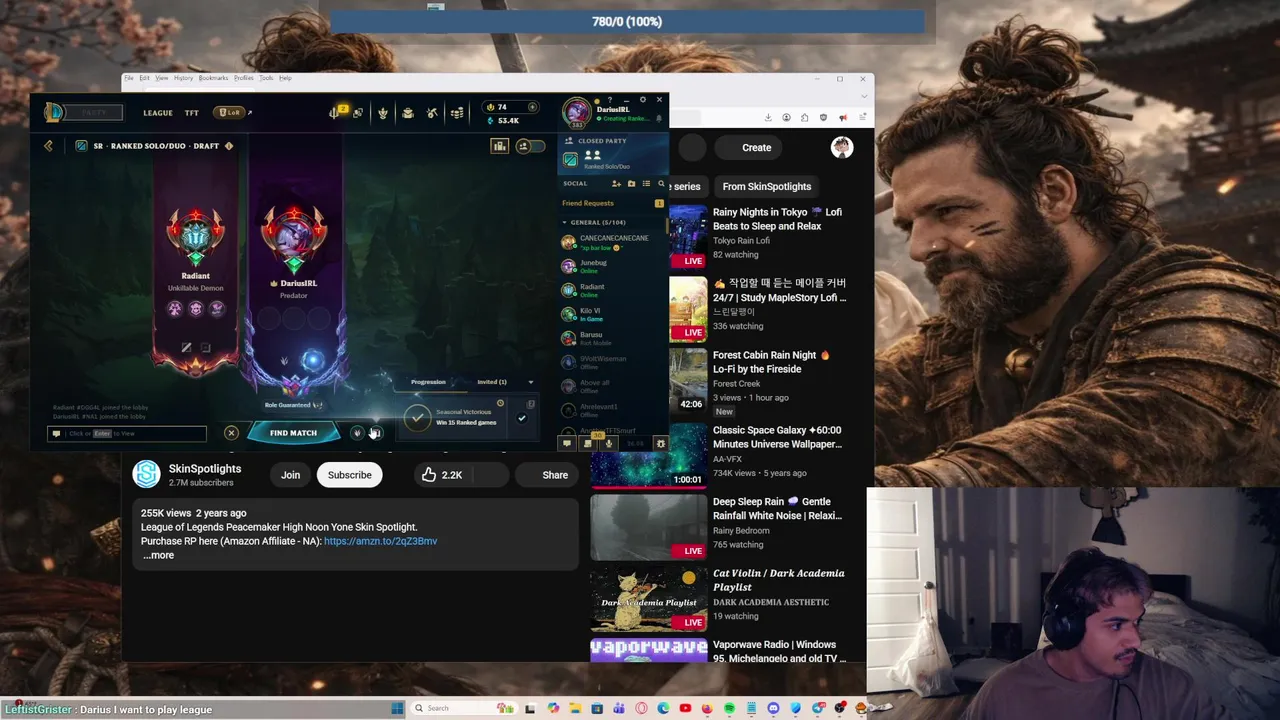This screenshot has width=1280, height=720.
Task: Open the browser File menu
Action: [x=129, y=78]
